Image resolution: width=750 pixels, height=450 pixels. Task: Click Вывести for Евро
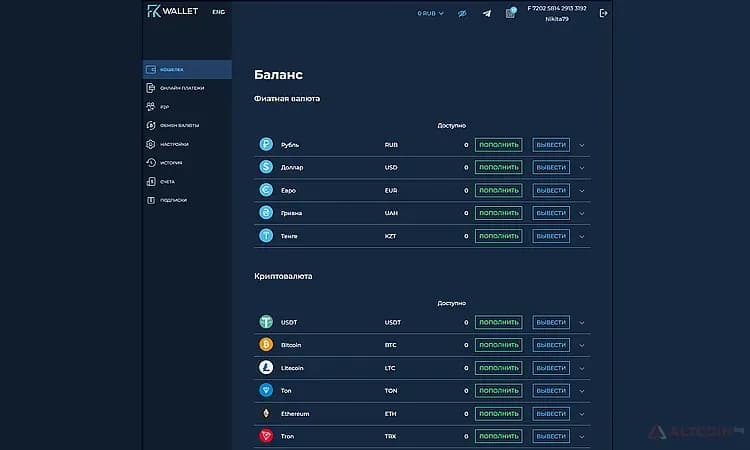coord(551,190)
